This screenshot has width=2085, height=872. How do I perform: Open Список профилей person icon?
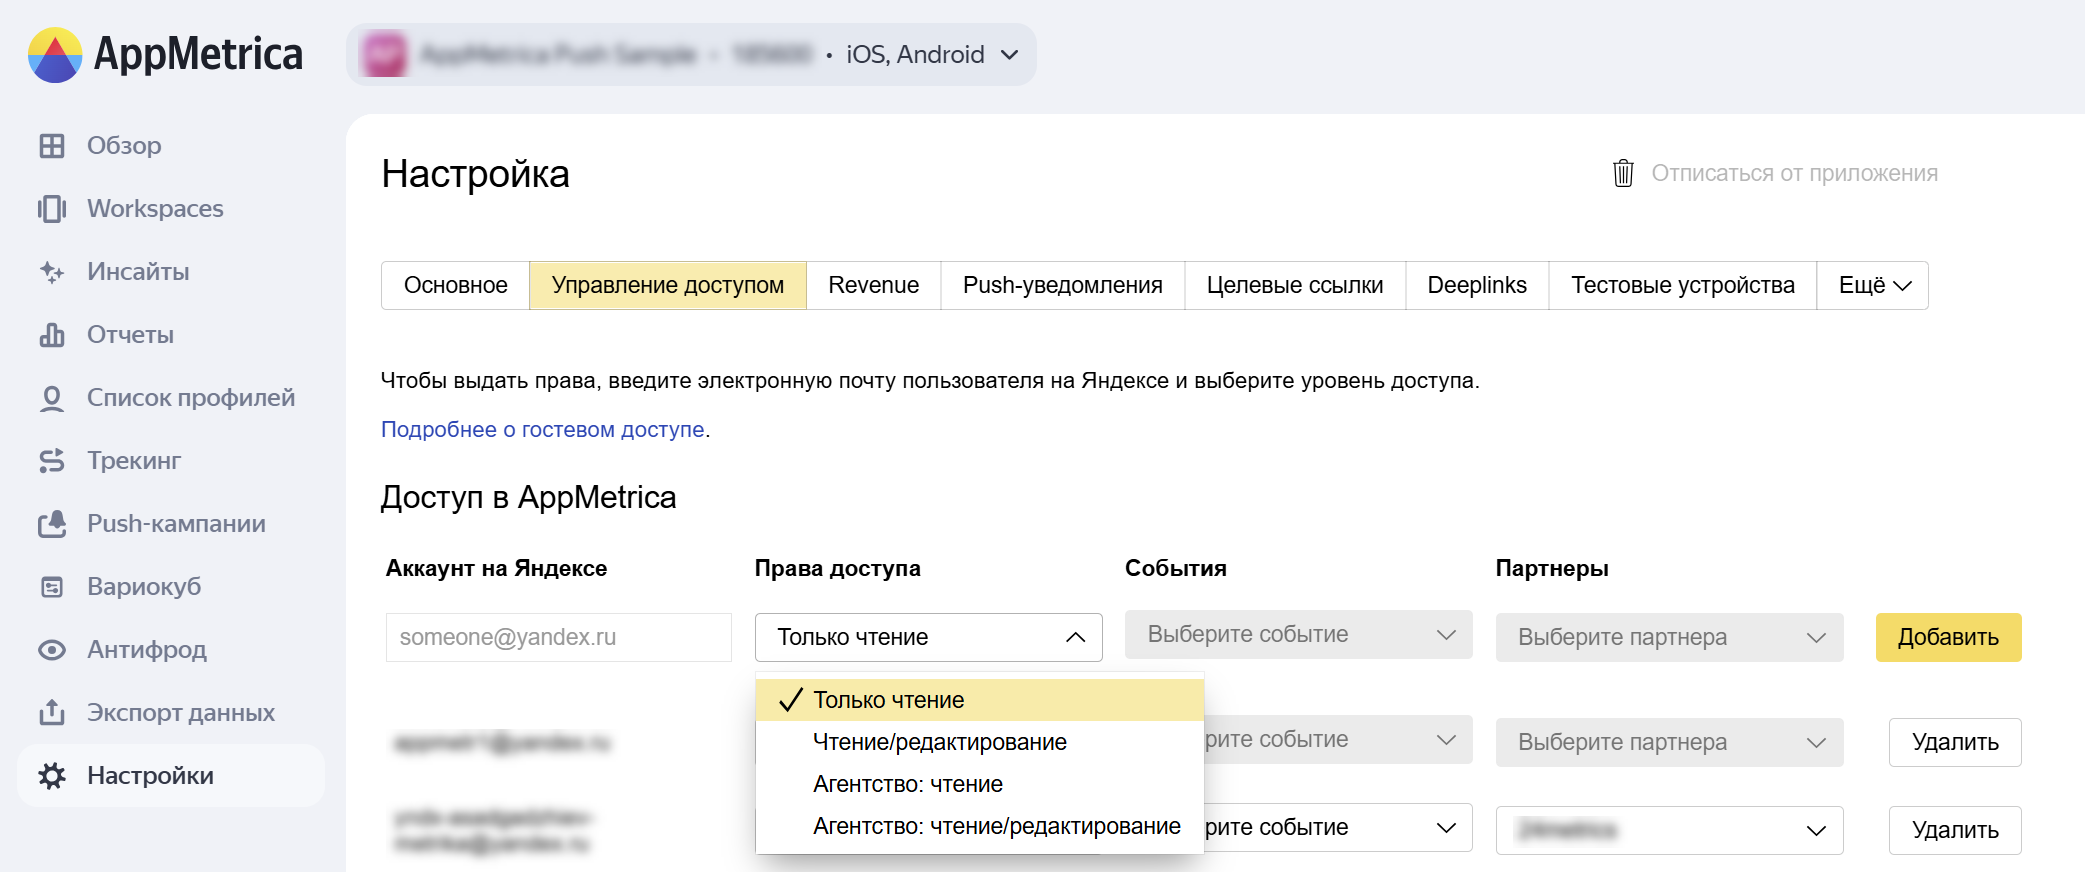(x=52, y=398)
